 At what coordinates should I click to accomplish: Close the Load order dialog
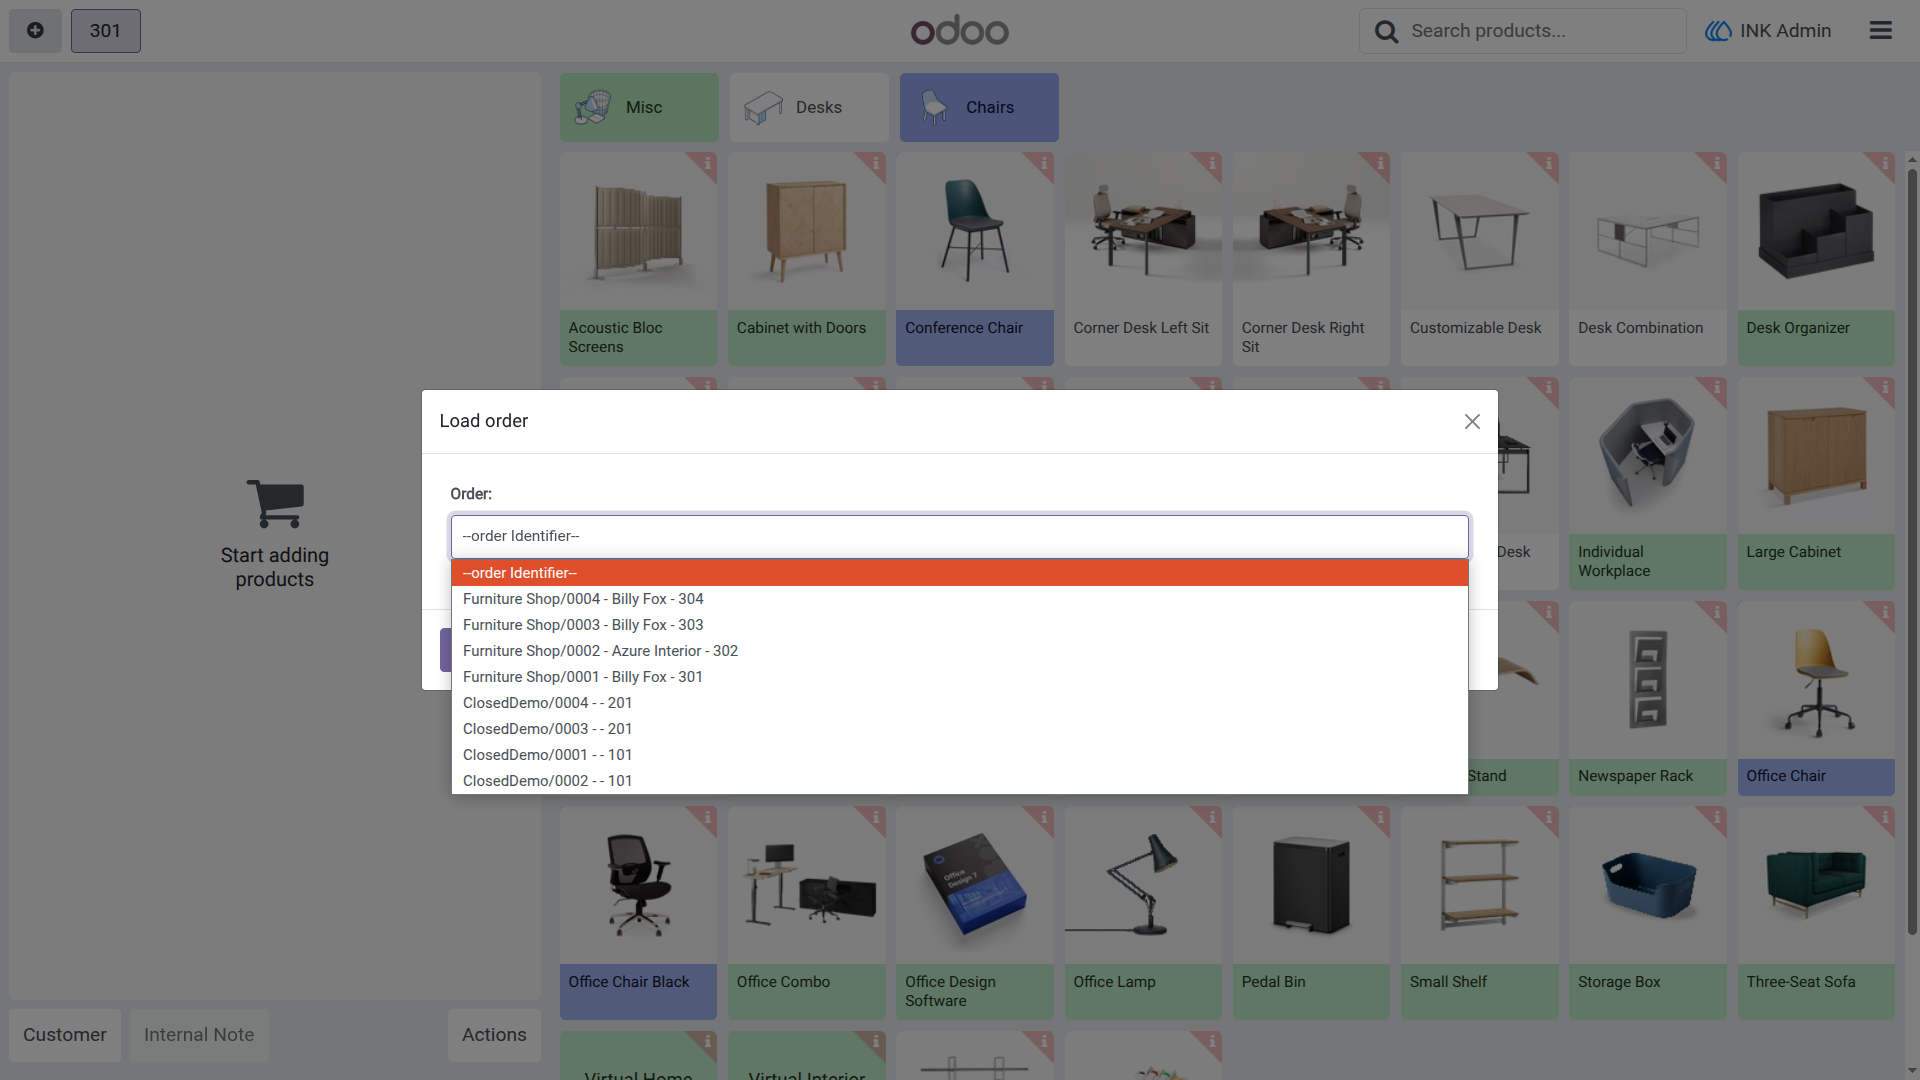tap(1472, 422)
